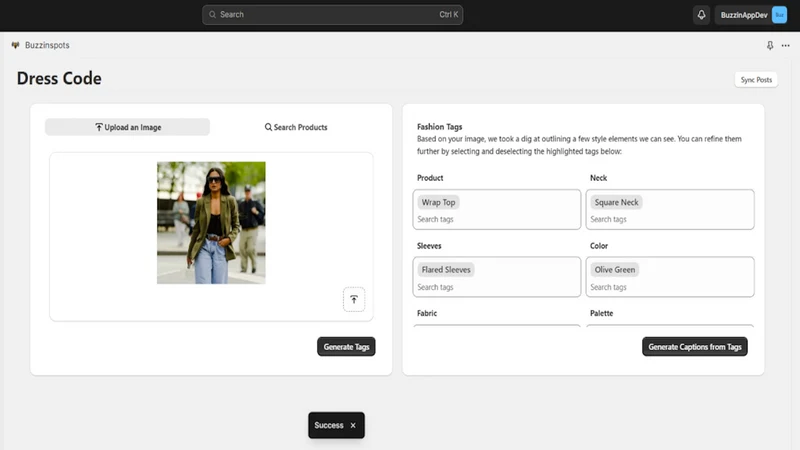
Task: Toggle the Olive Green color tag
Action: 615,269
